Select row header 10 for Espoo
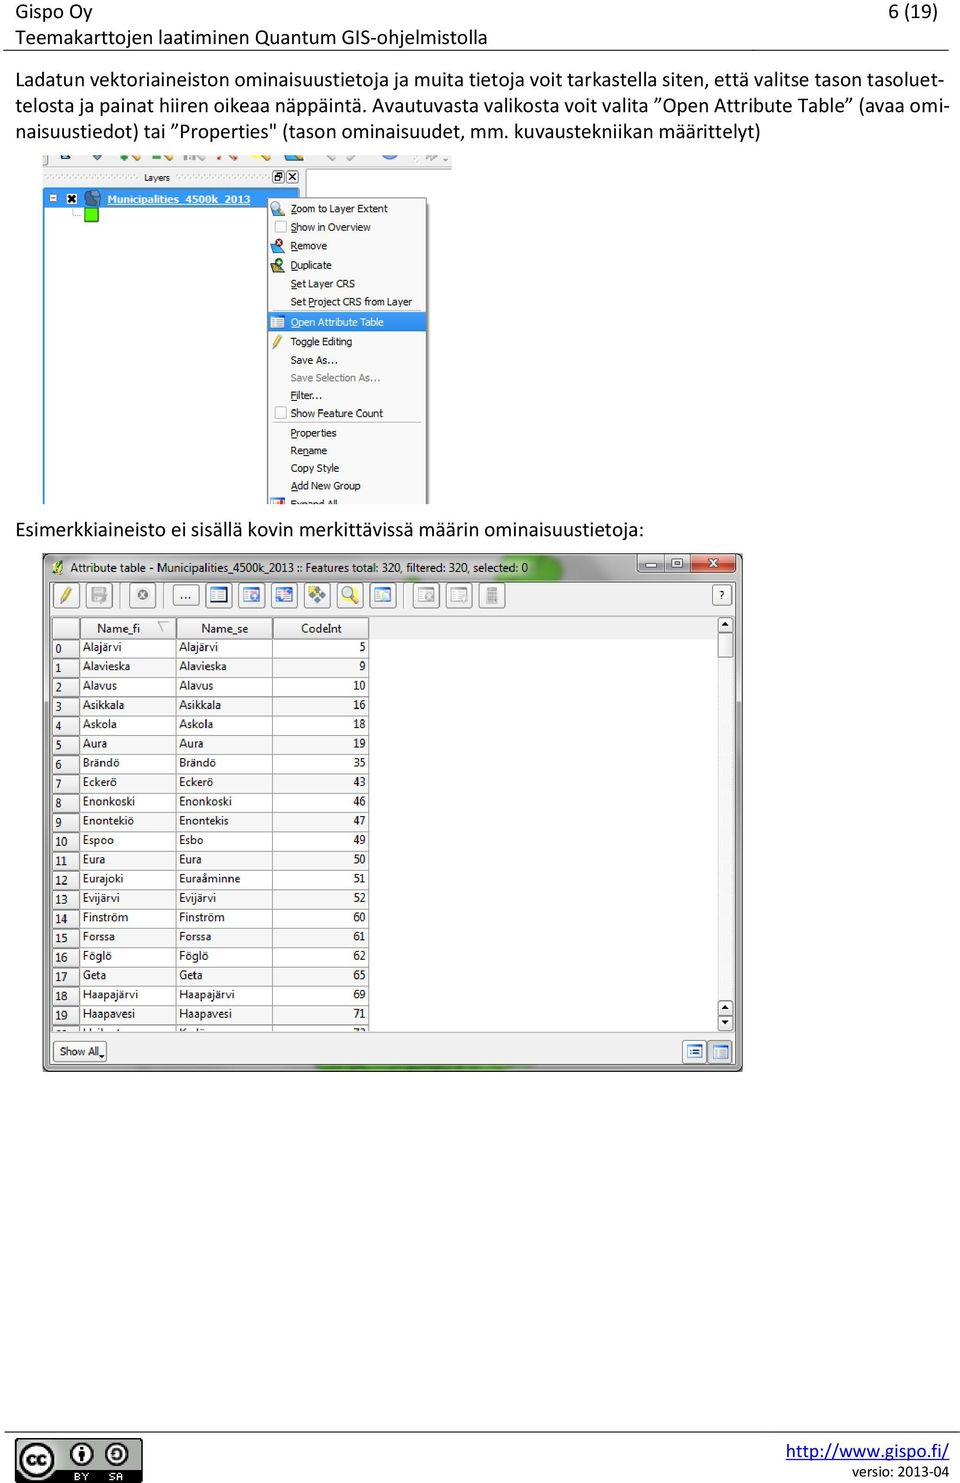 click(x=66, y=841)
